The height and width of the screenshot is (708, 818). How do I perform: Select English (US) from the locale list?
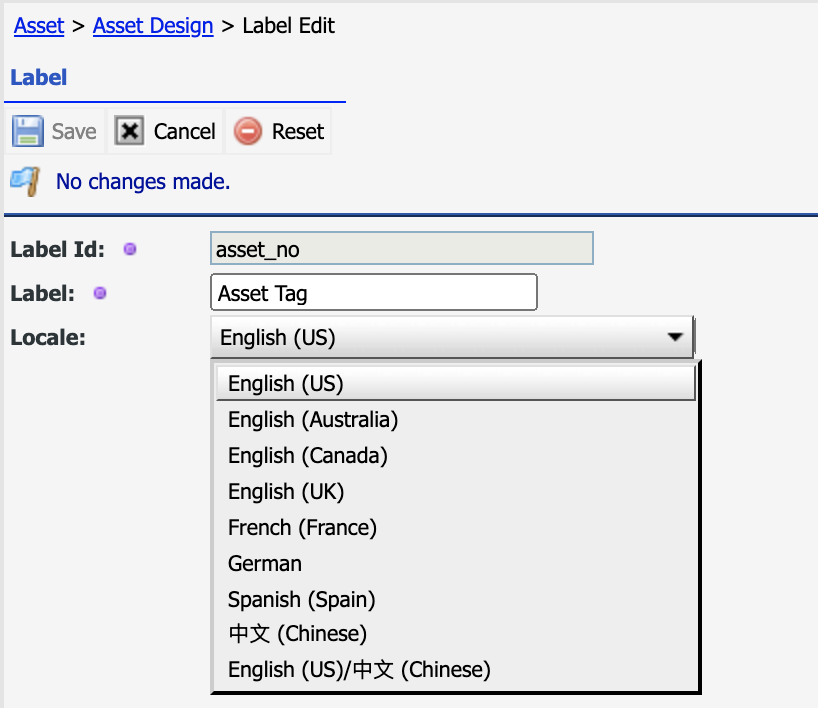point(455,383)
